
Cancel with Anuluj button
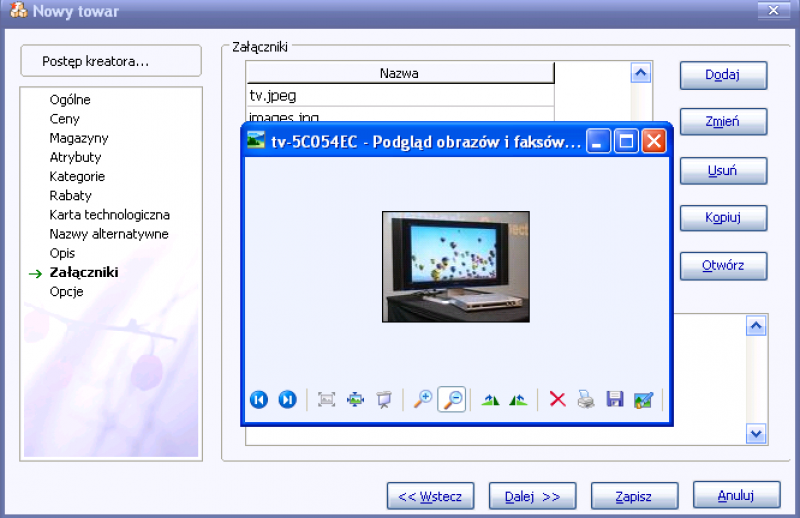[x=736, y=495]
